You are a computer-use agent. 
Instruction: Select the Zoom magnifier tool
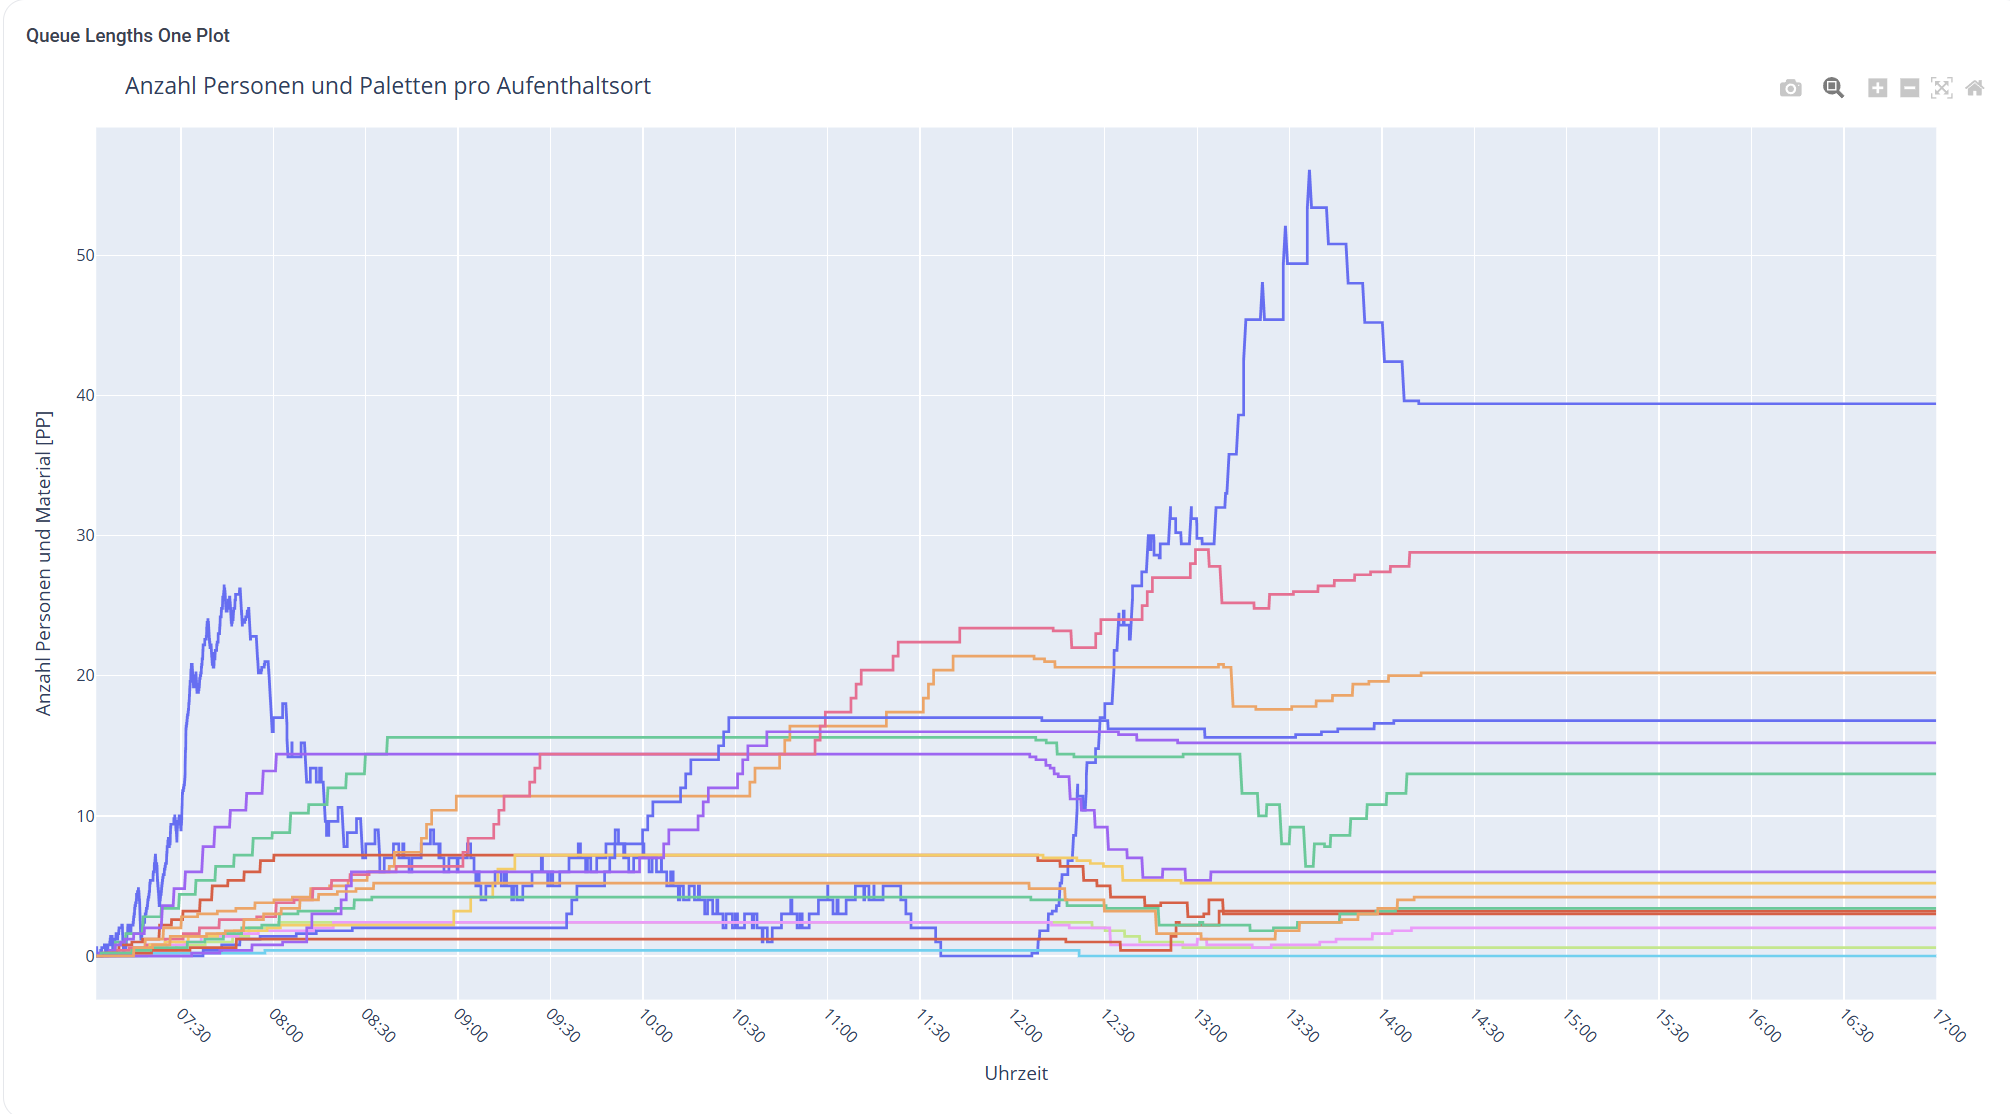(1833, 88)
